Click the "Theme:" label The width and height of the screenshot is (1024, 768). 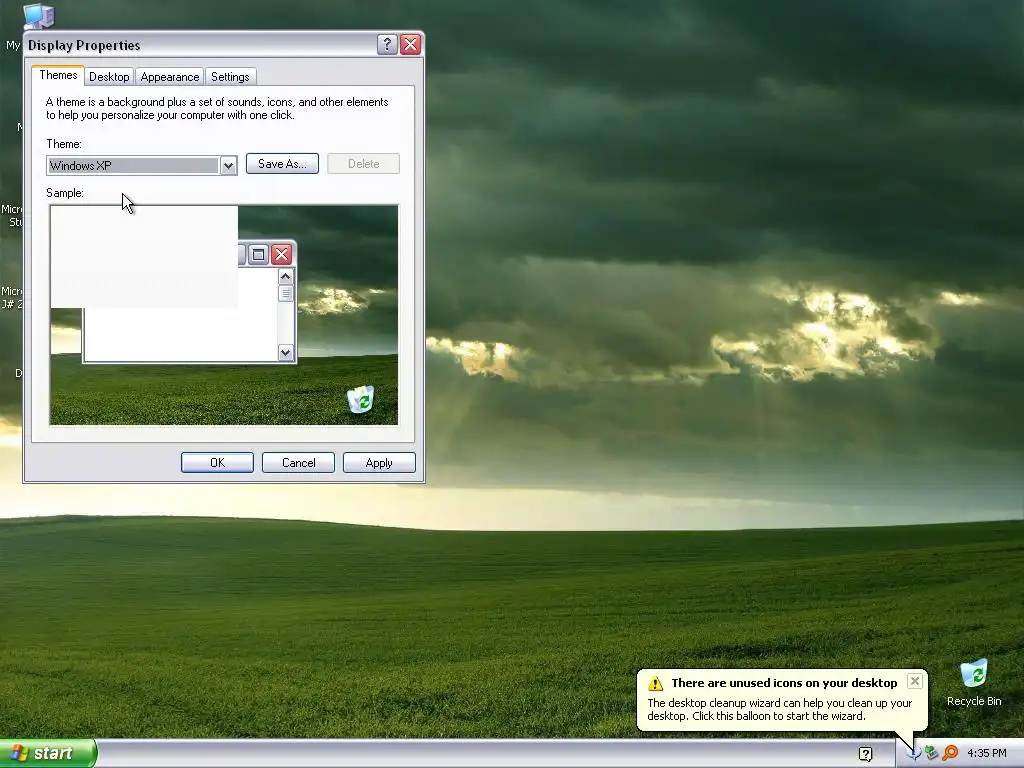[x=64, y=144]
